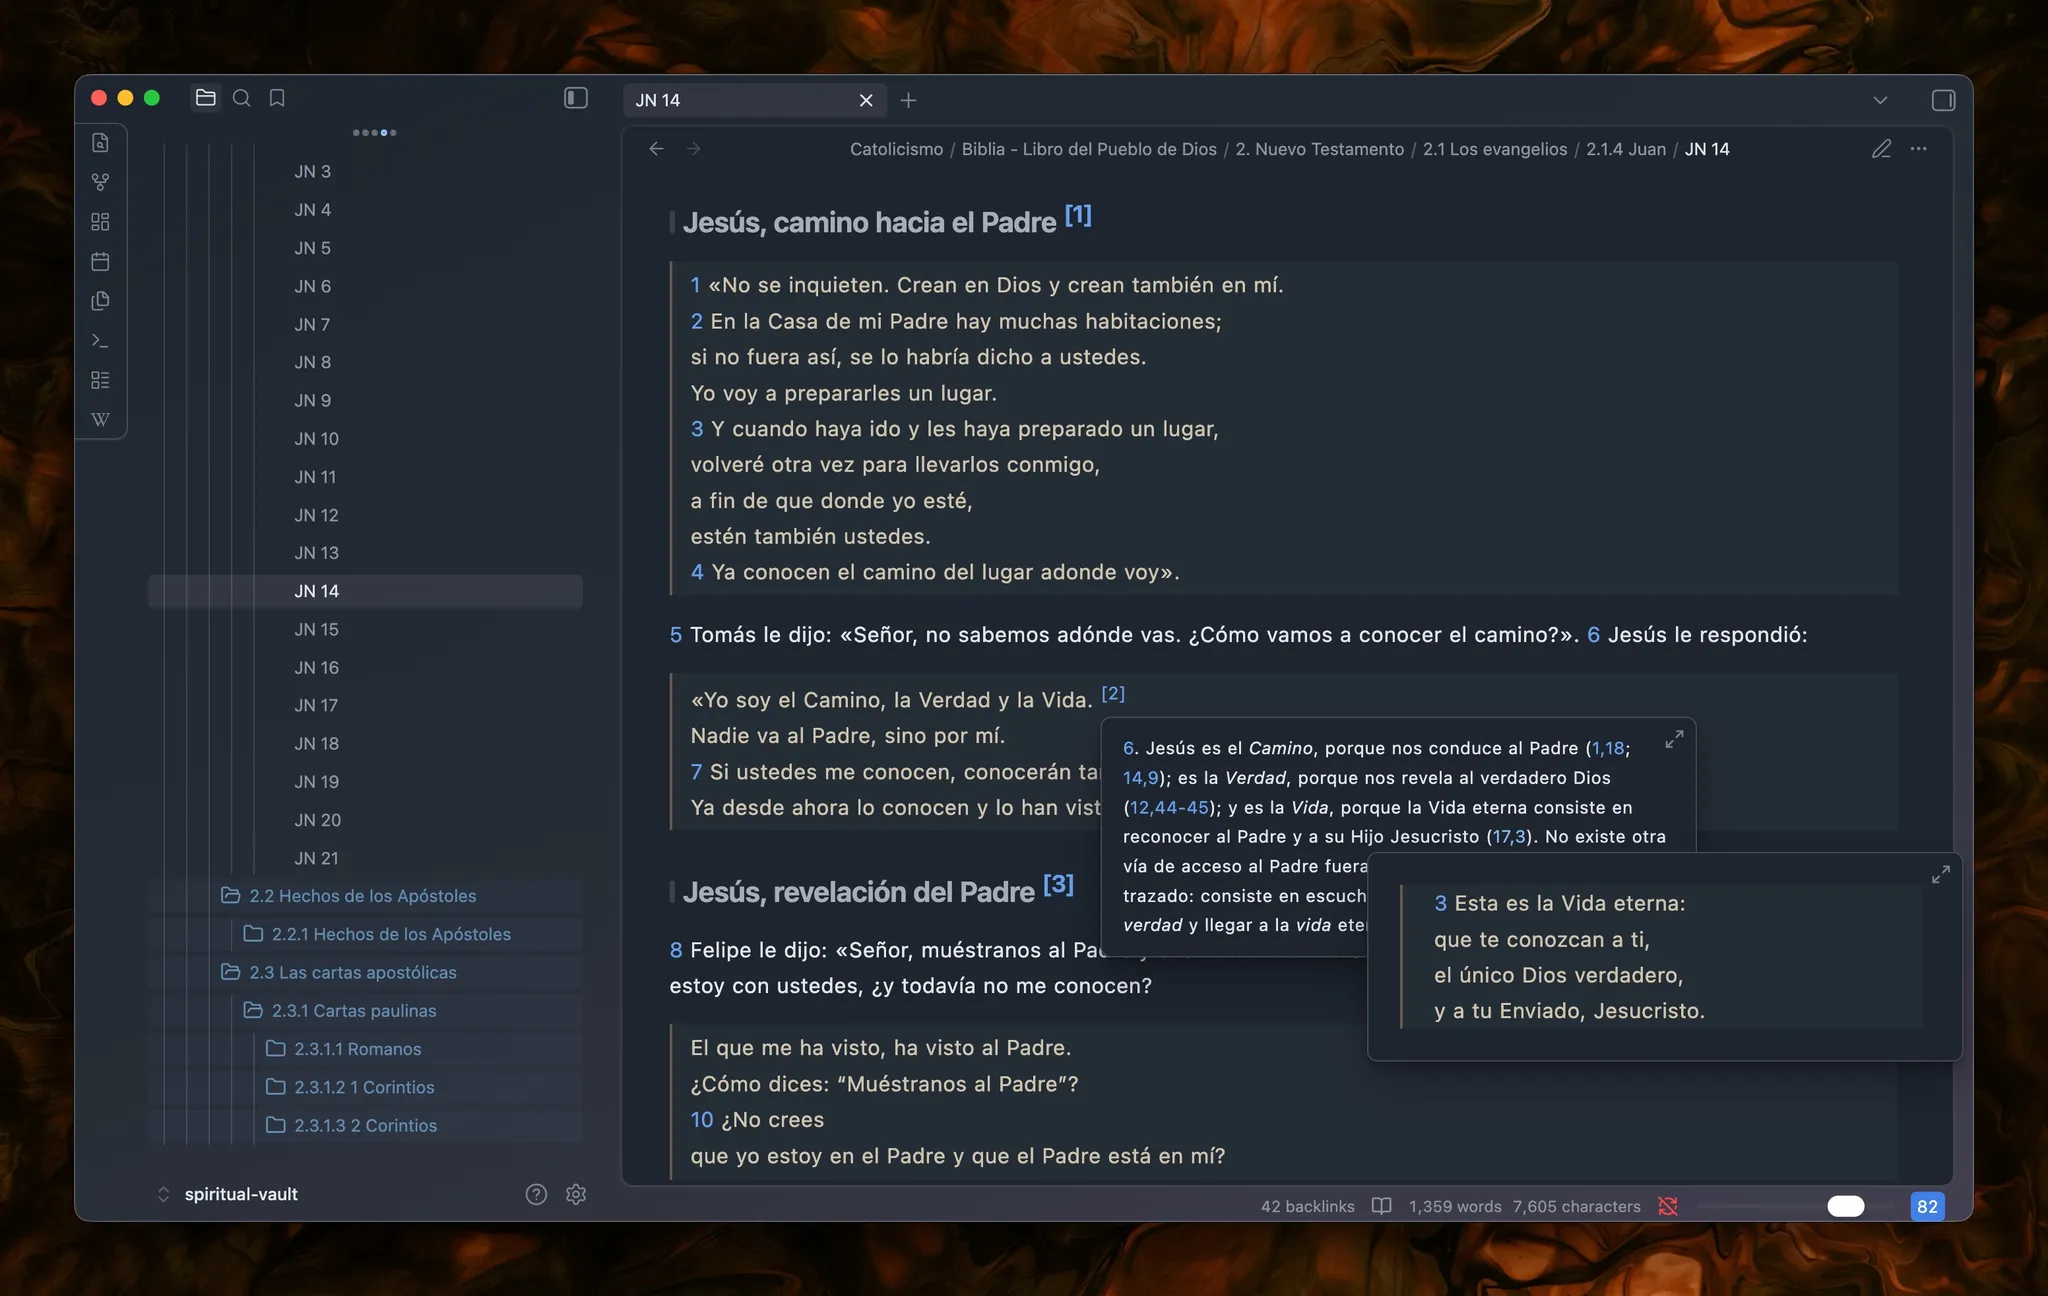2048x1296 pixels.
Task: Click the 7,605 characters status counter
Action: (x=1577, y=1206)
